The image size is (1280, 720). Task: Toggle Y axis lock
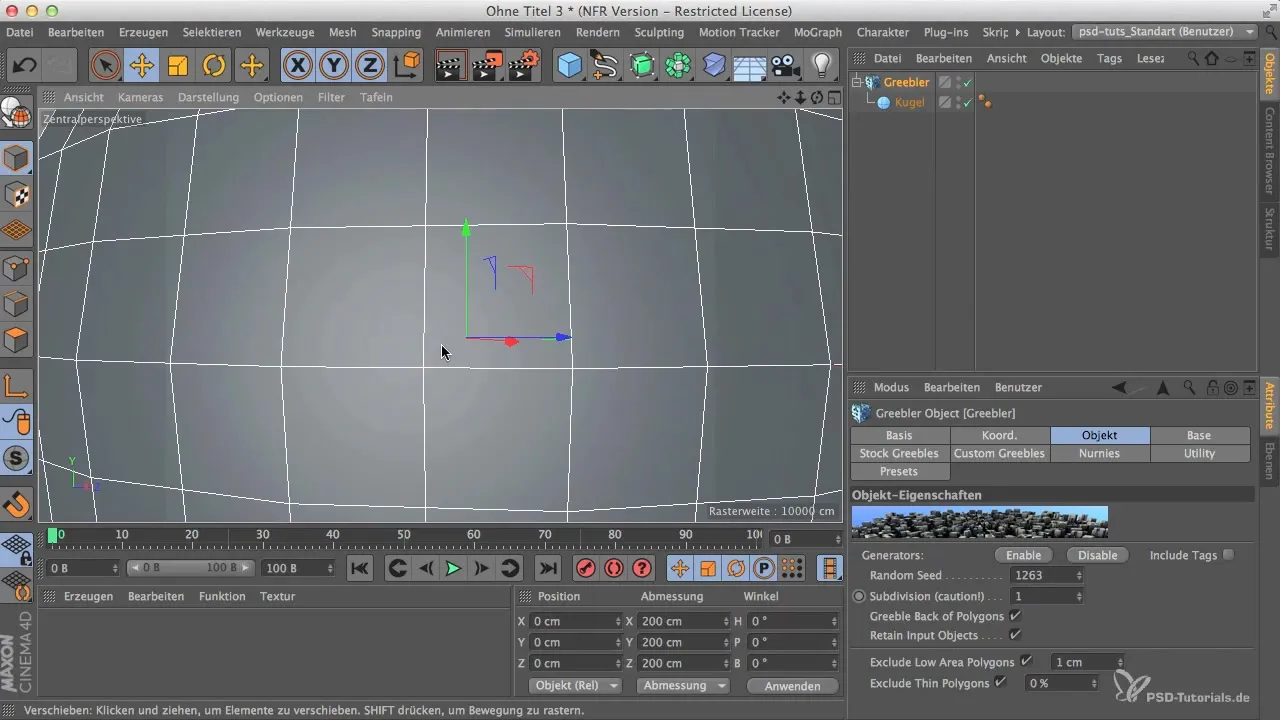334,66
